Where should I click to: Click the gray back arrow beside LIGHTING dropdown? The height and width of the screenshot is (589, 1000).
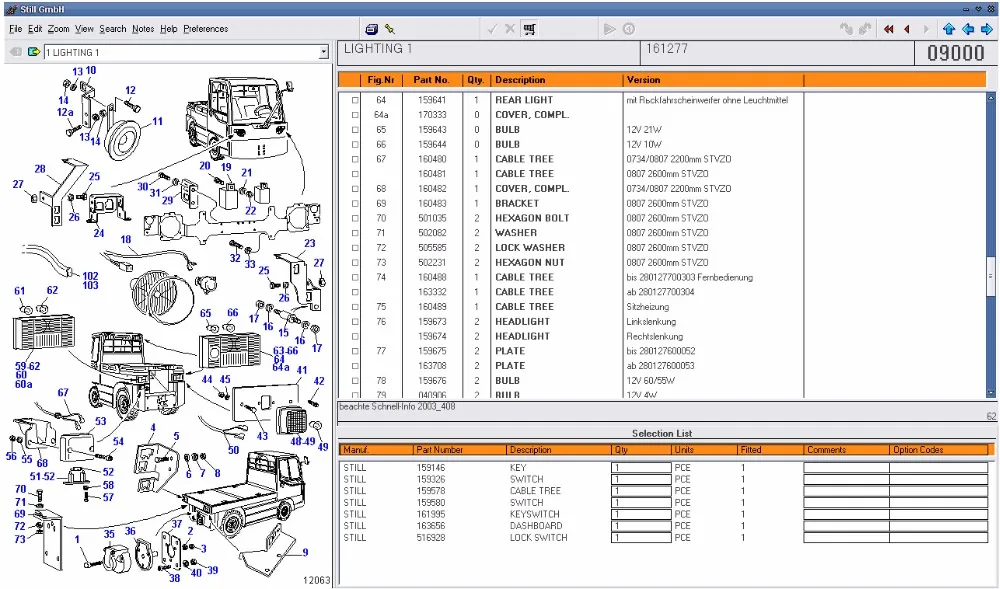[16, 52]
